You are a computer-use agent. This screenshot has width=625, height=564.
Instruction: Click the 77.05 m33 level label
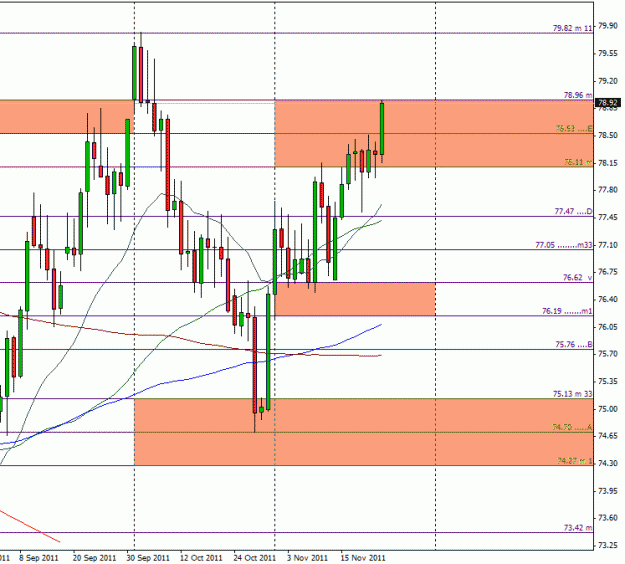tap(564, 245)
